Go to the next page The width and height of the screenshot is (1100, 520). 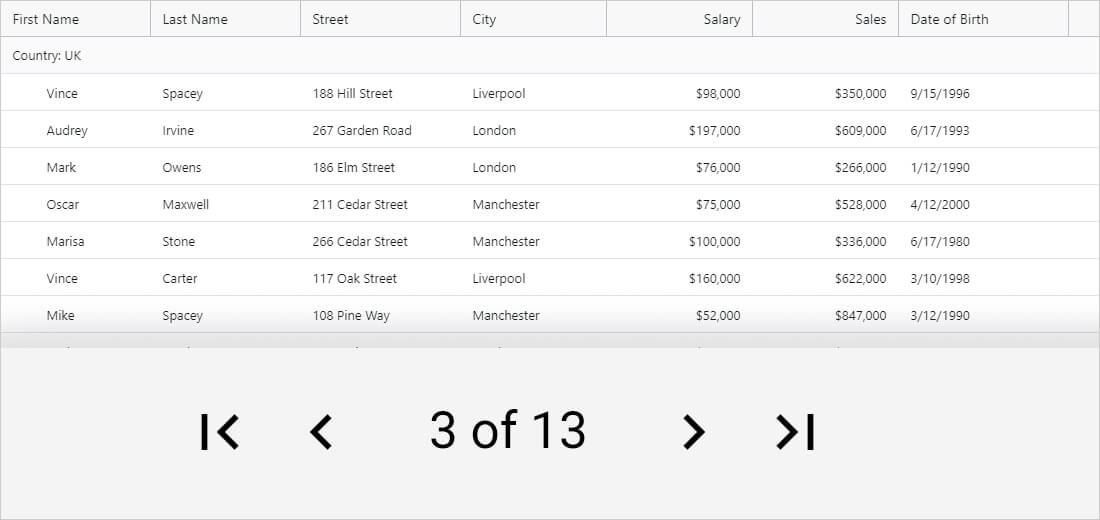[693, 431]
